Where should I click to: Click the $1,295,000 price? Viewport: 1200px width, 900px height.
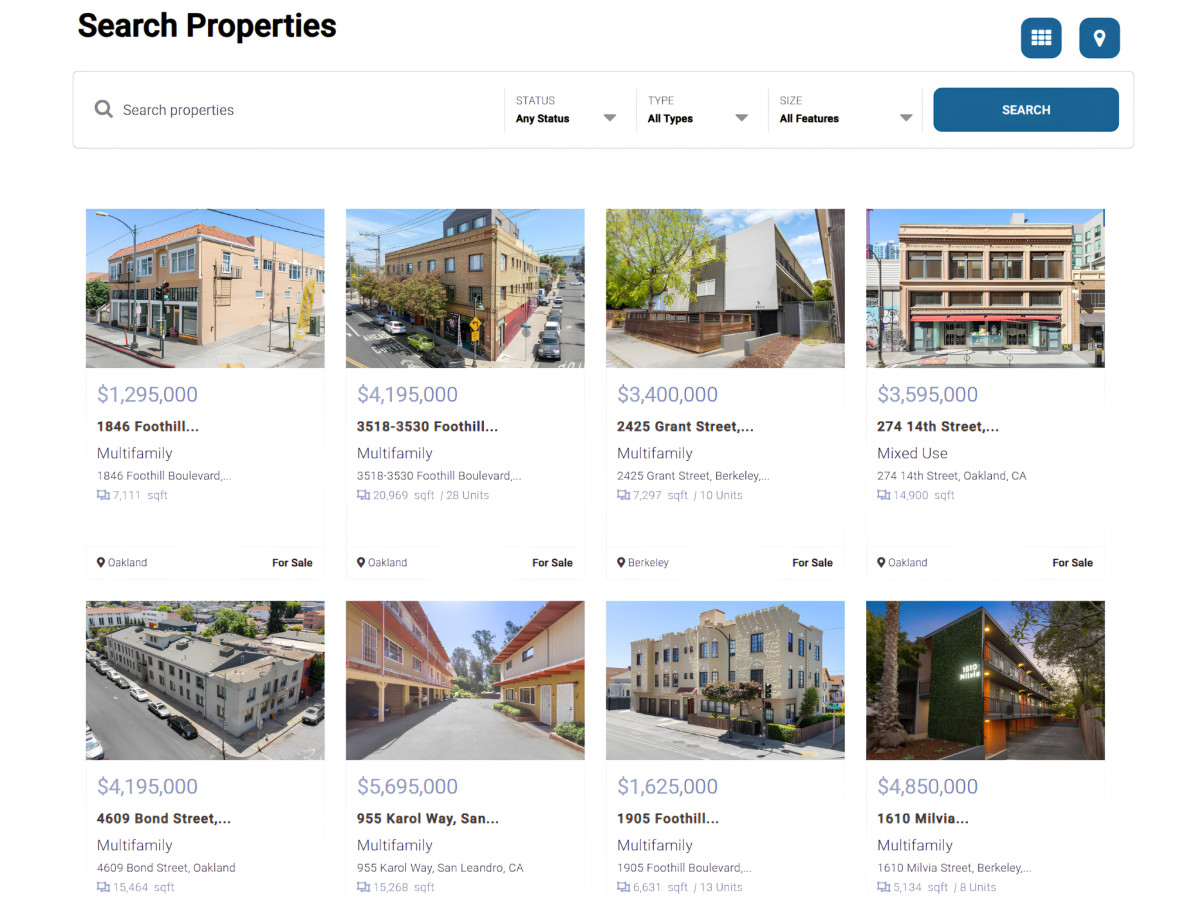pos(147,394)
